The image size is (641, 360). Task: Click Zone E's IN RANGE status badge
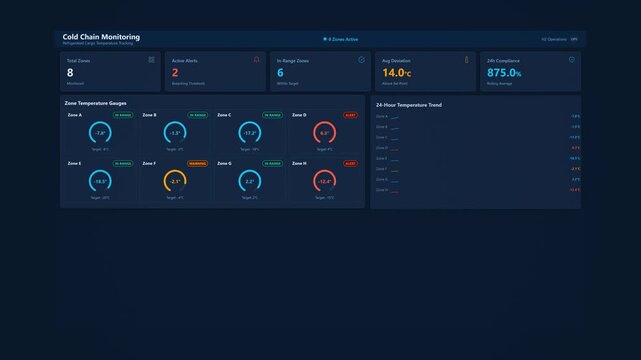tap(123, 163)
